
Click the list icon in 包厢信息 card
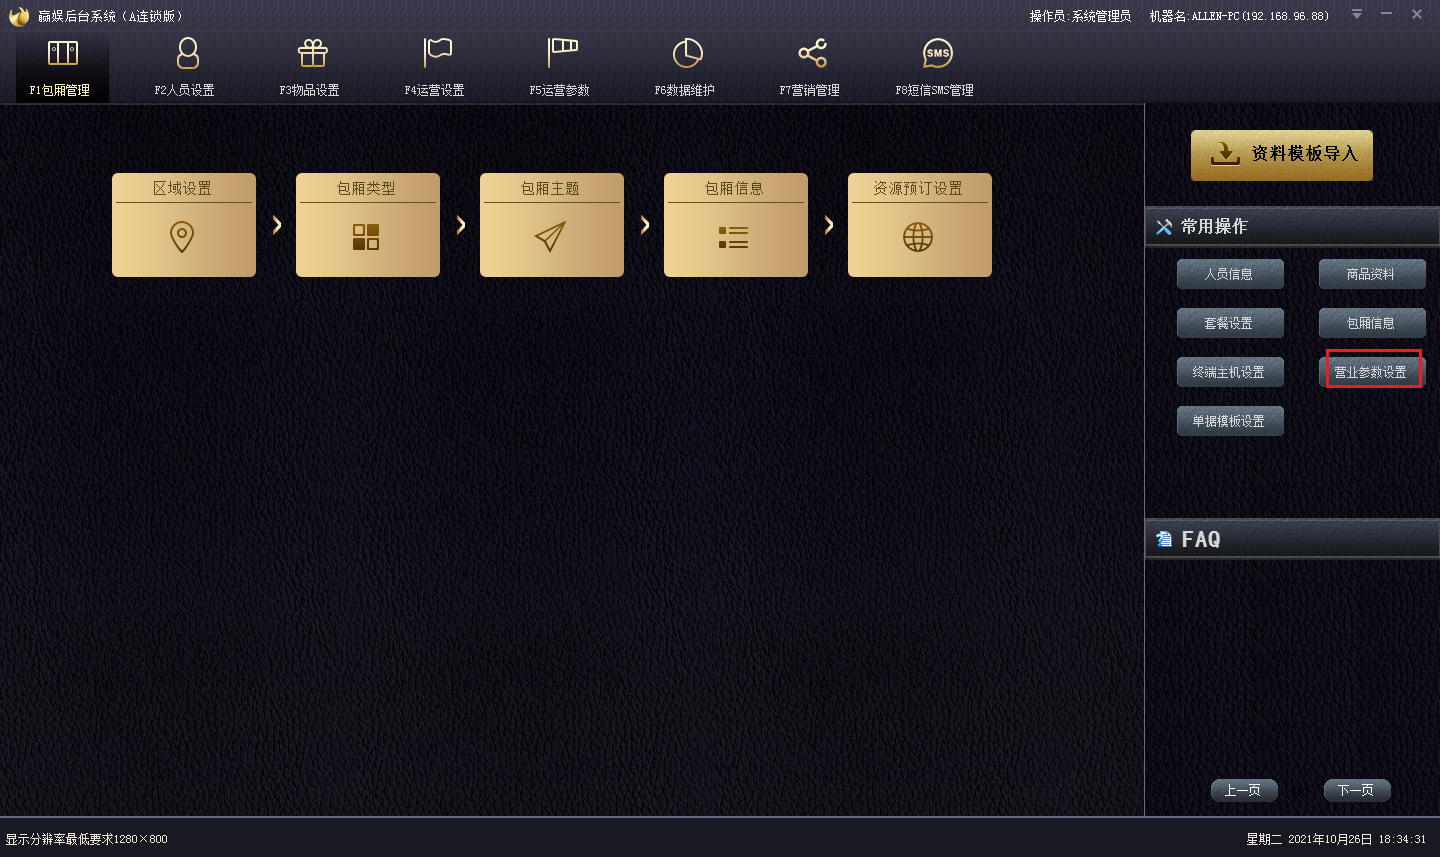733,237
